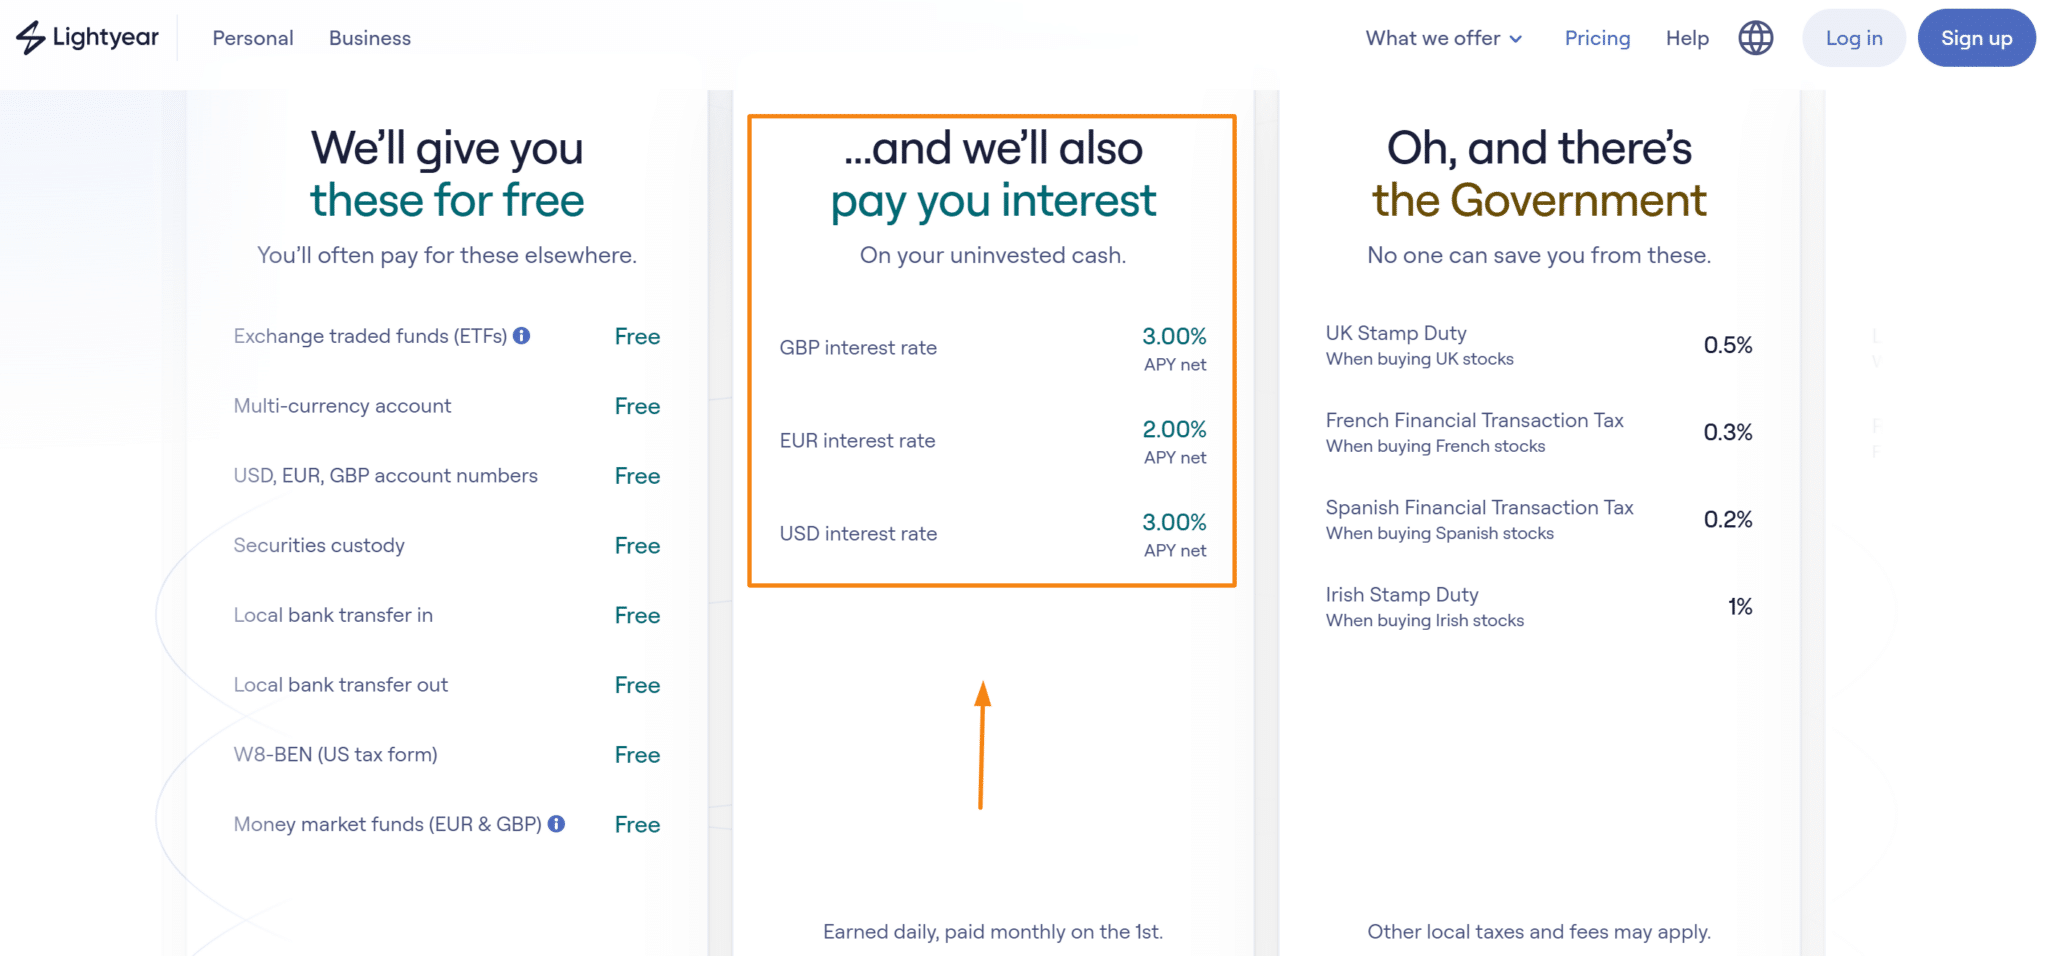Image resolution: width=2048 pixels, height=956 pixels.
Task: Select the Personal navigation item
Action: click(x=252, y=38)
